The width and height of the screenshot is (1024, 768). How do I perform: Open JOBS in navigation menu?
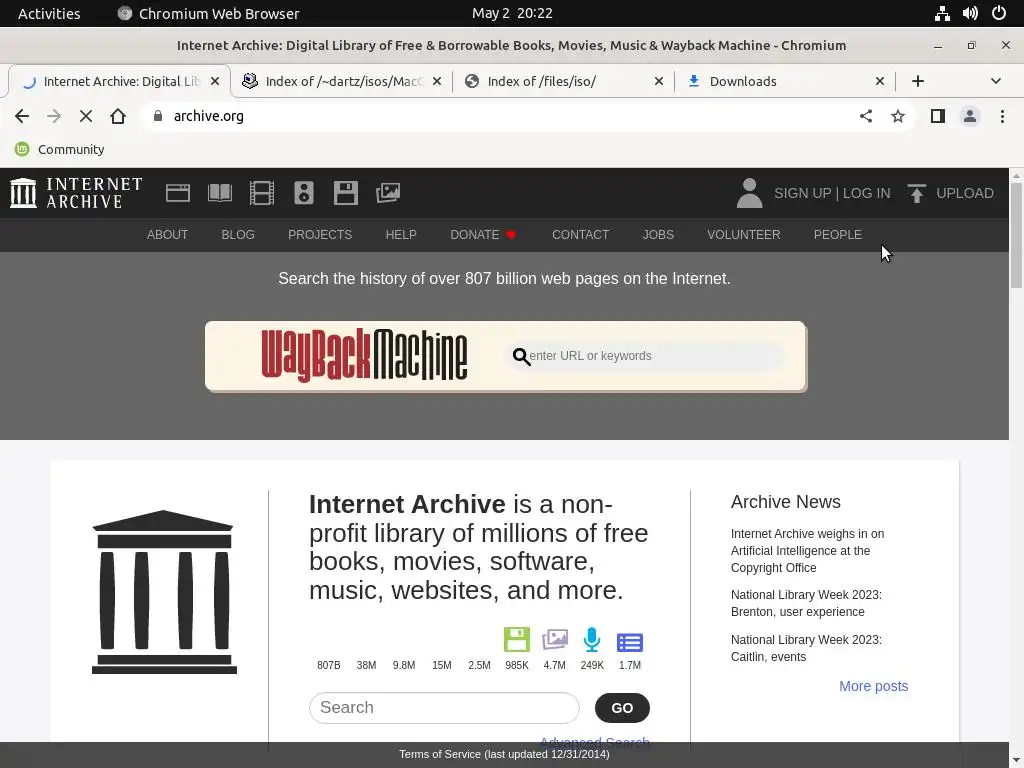click(658, 234)
